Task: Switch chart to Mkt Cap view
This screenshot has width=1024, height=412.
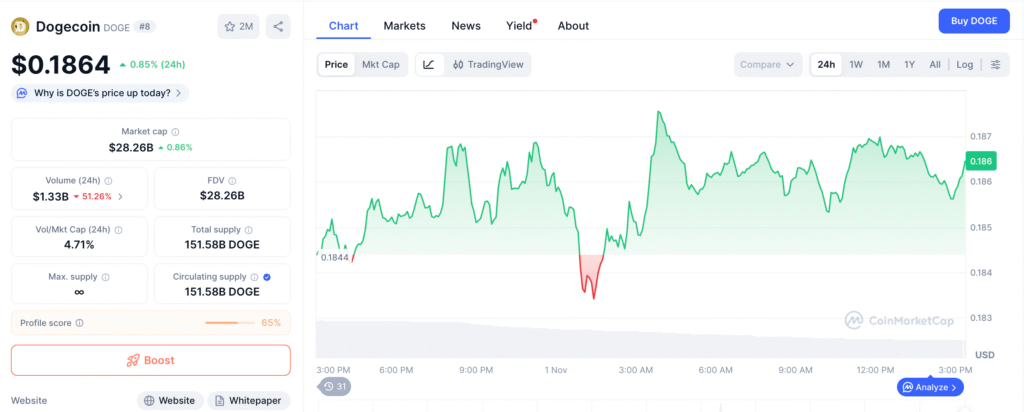Action: click(x=380, y=65)
